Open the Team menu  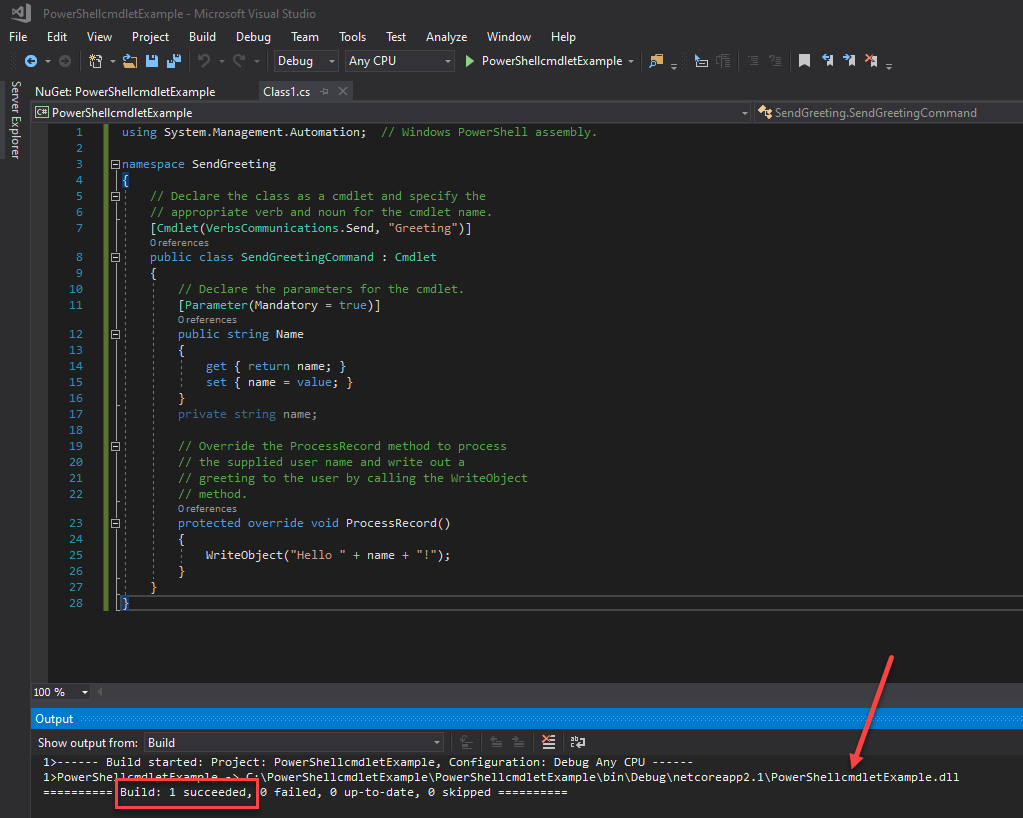305,37
